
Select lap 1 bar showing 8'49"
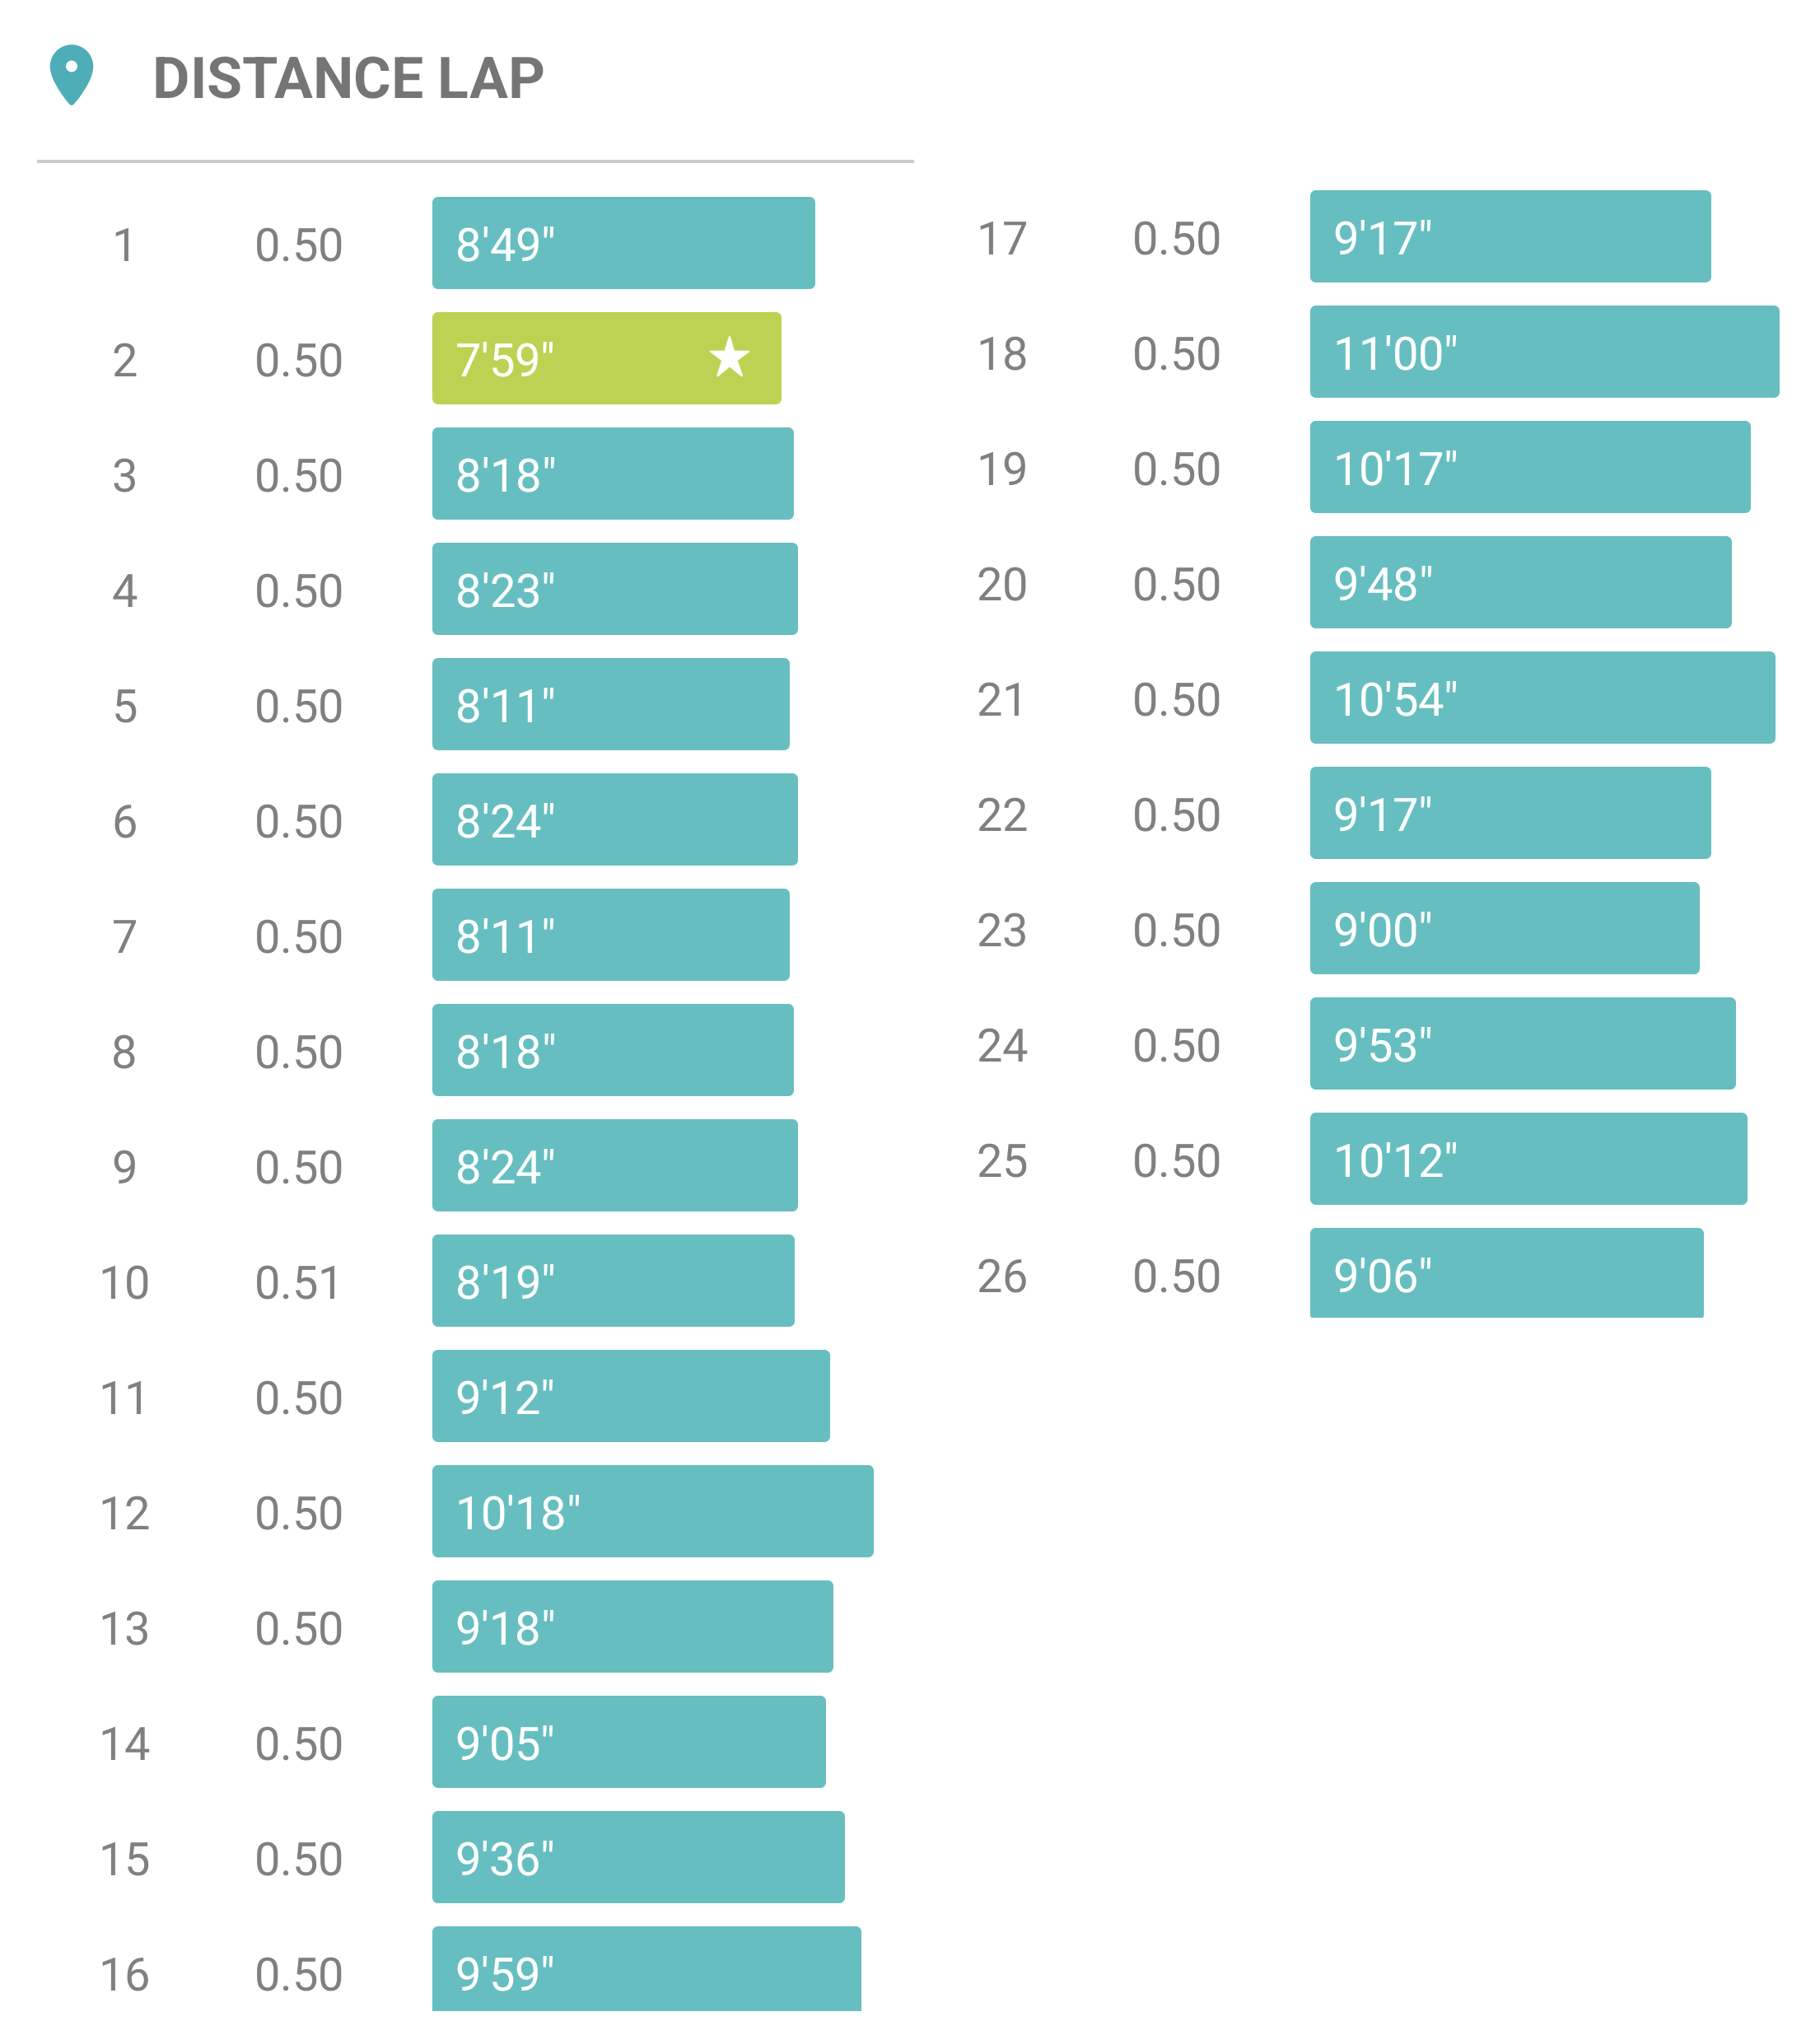(x=622, y=243)
